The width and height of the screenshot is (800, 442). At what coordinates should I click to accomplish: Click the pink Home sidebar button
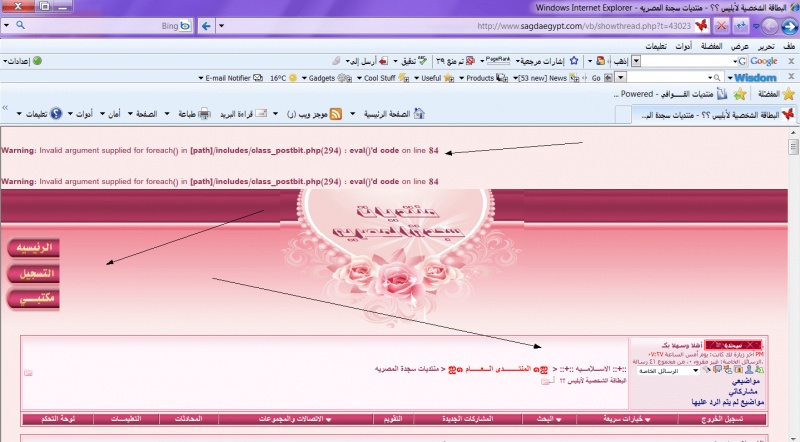pos(34,247)
